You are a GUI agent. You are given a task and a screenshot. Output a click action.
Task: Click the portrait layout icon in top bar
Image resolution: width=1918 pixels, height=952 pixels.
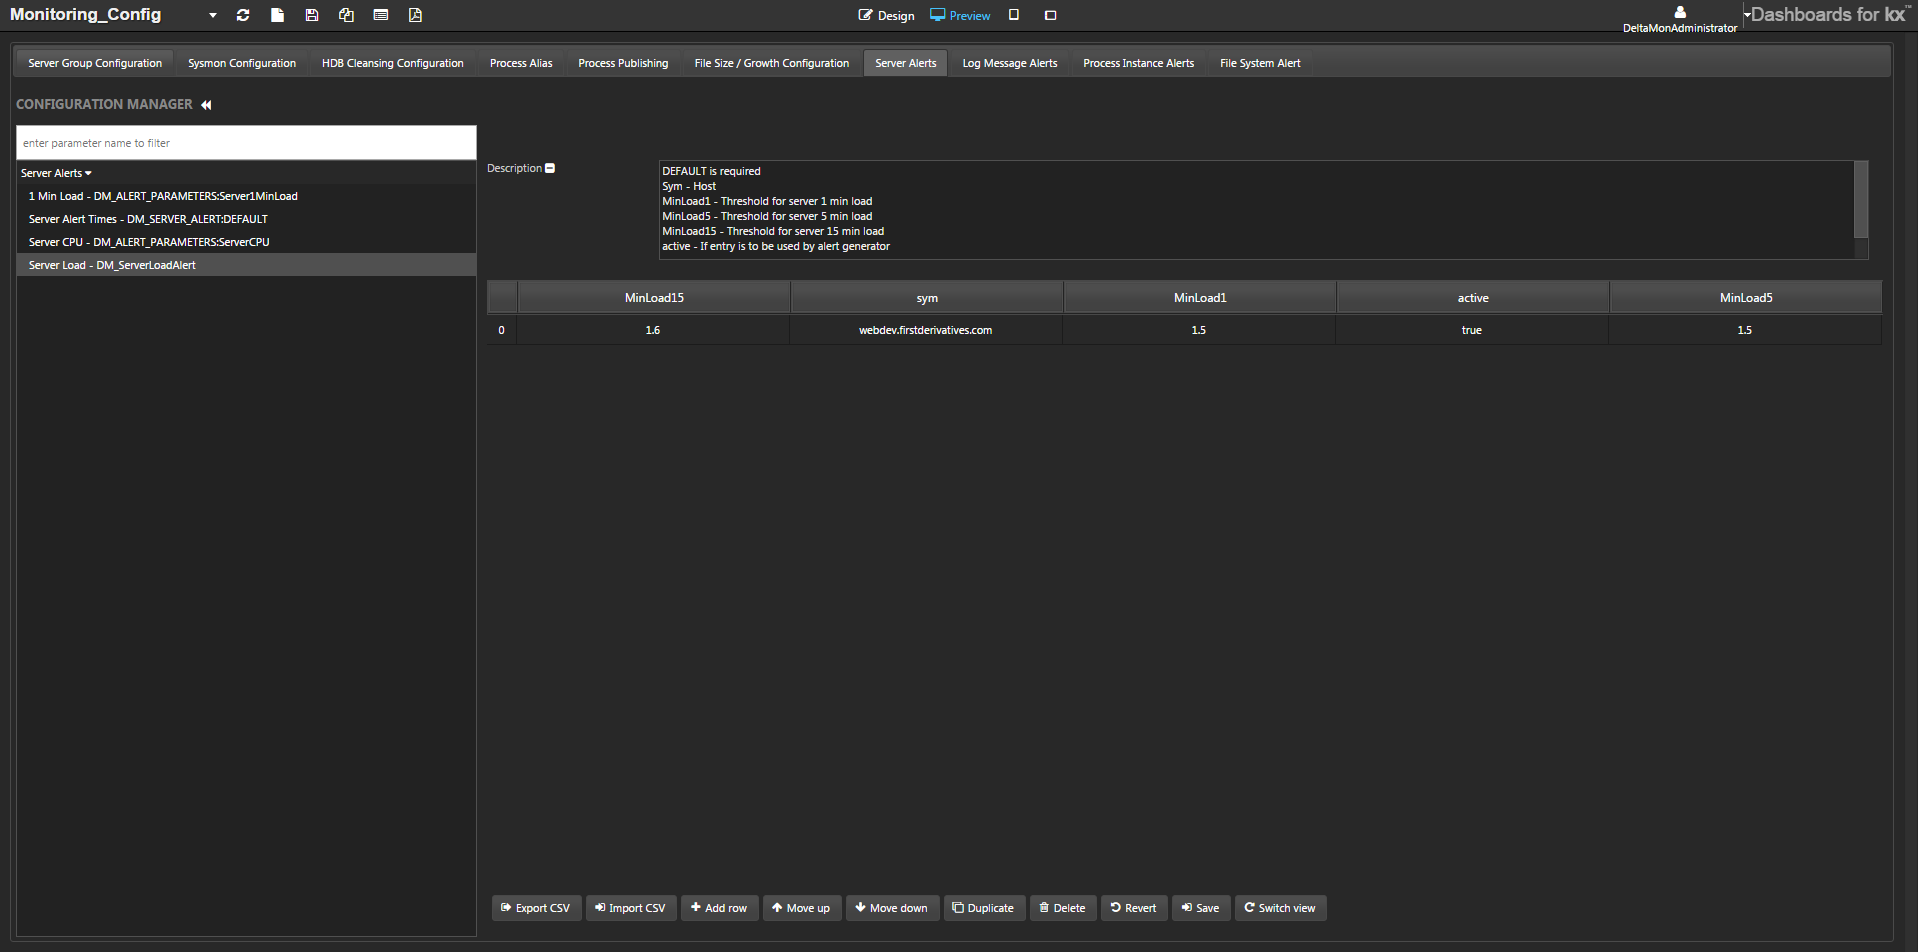(1014, 15)
